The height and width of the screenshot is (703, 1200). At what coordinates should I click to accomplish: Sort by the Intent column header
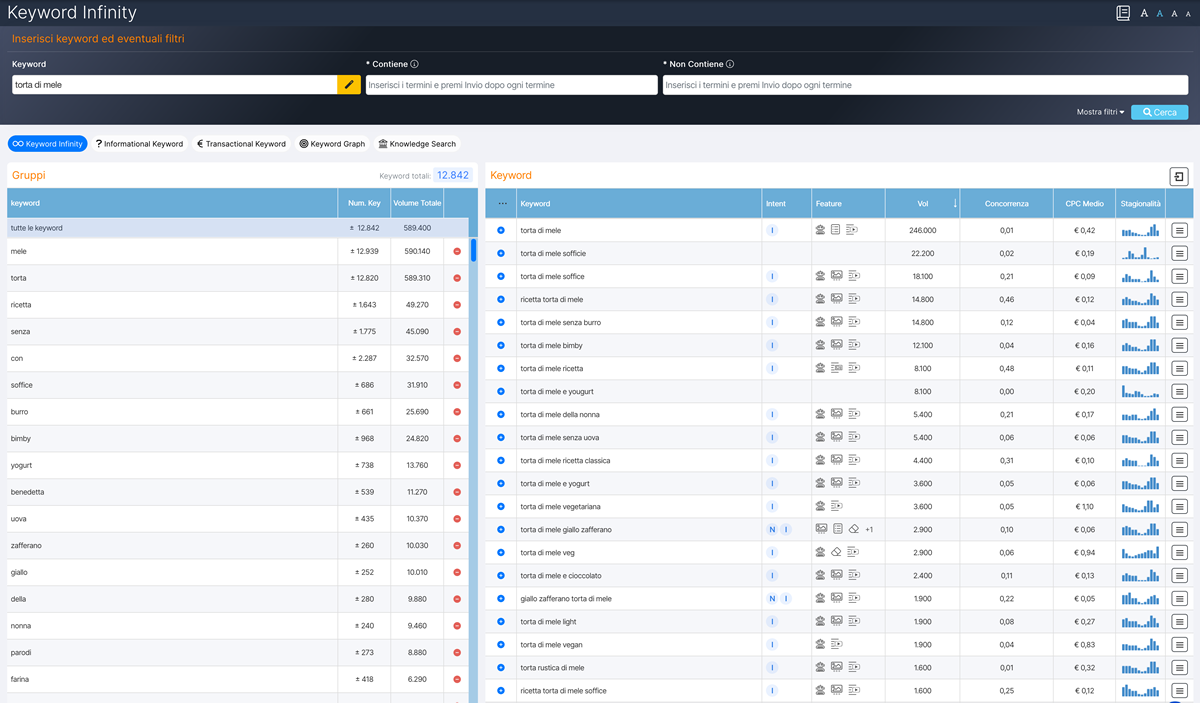(x=786, y=203)
